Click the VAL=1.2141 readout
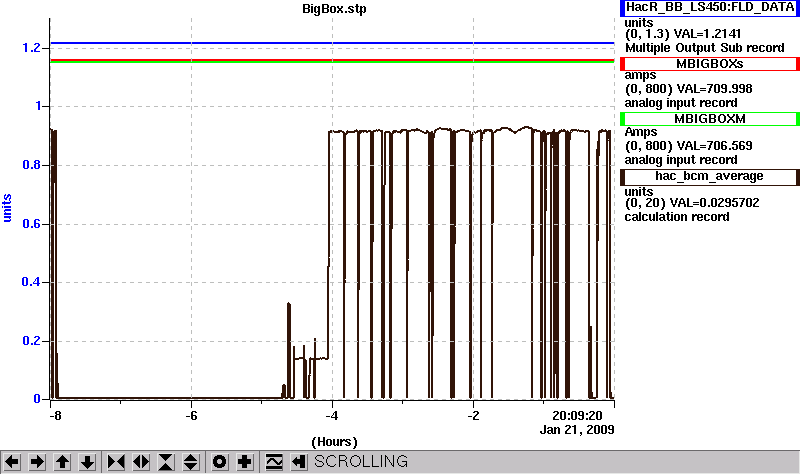800x474 pixels. (707, 34)
